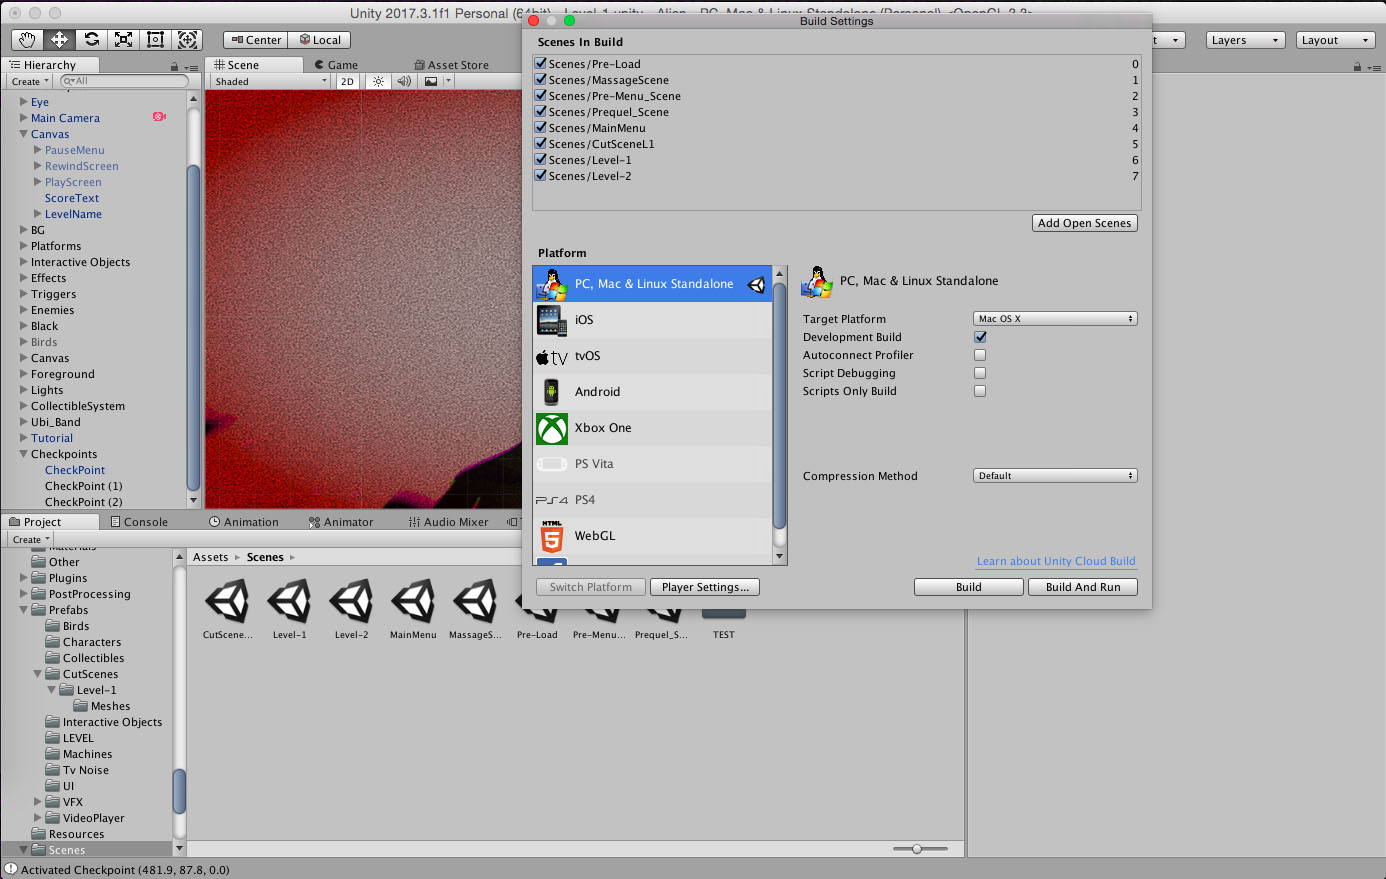
Task: Select the Scale tool in toolbar
Action: click(124, 40)
